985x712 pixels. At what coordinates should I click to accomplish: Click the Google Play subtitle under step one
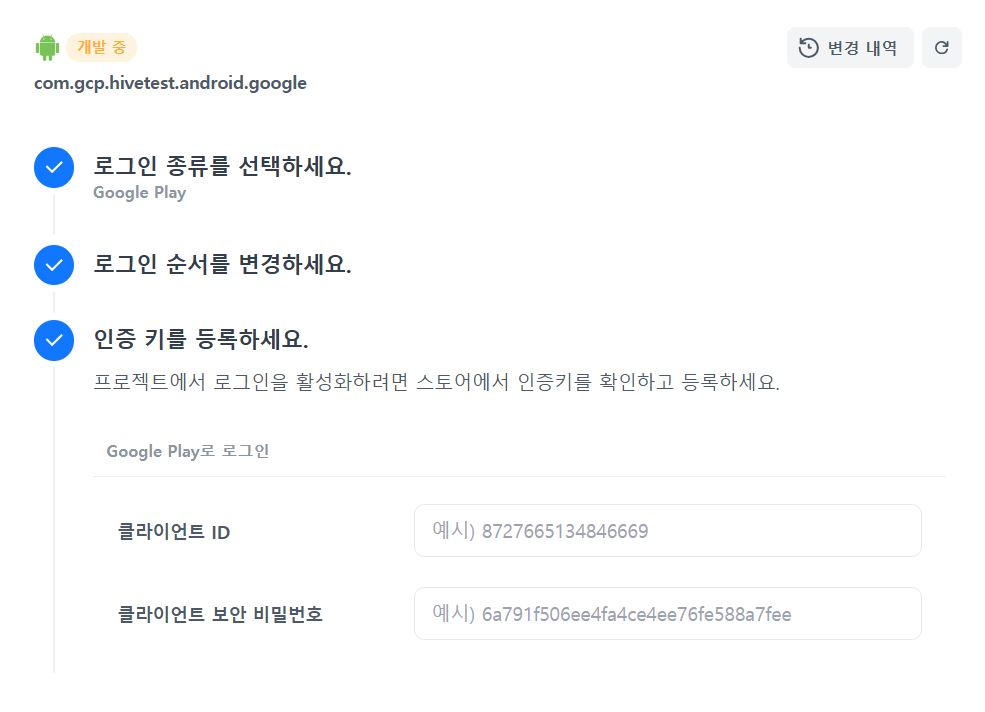[x=139, y=193]
